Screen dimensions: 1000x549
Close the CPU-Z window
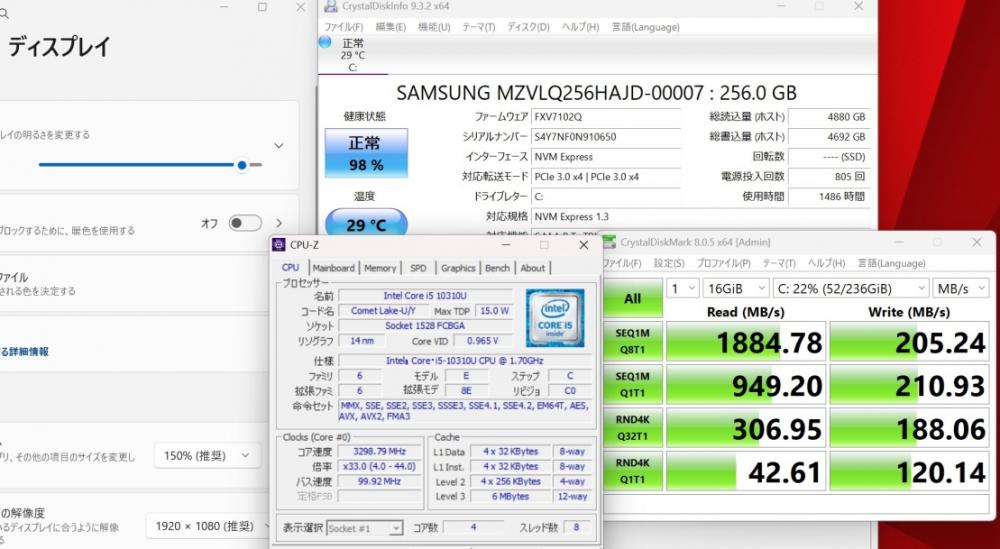584,245
